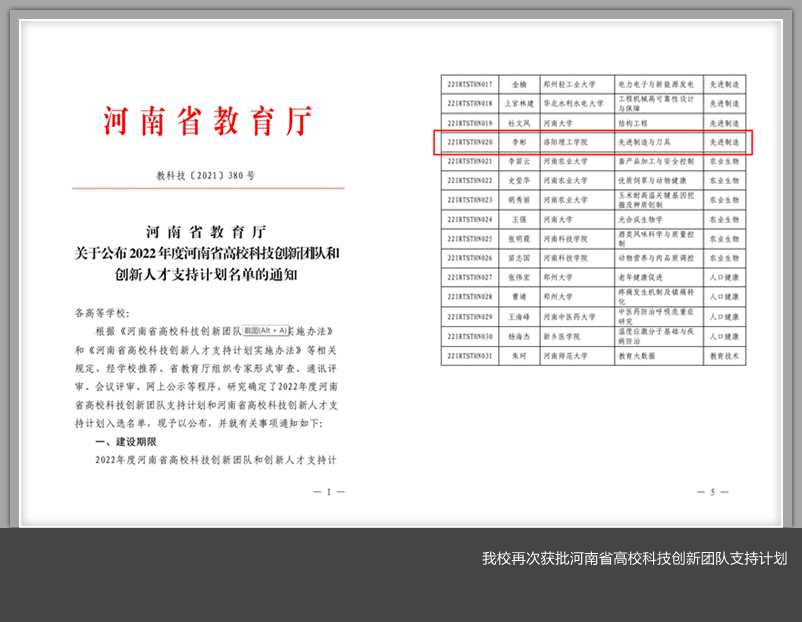The height and width of the screenshot is (622, 802).
Task: Click page number 1 at left page bottom
Action: point(329,492)
